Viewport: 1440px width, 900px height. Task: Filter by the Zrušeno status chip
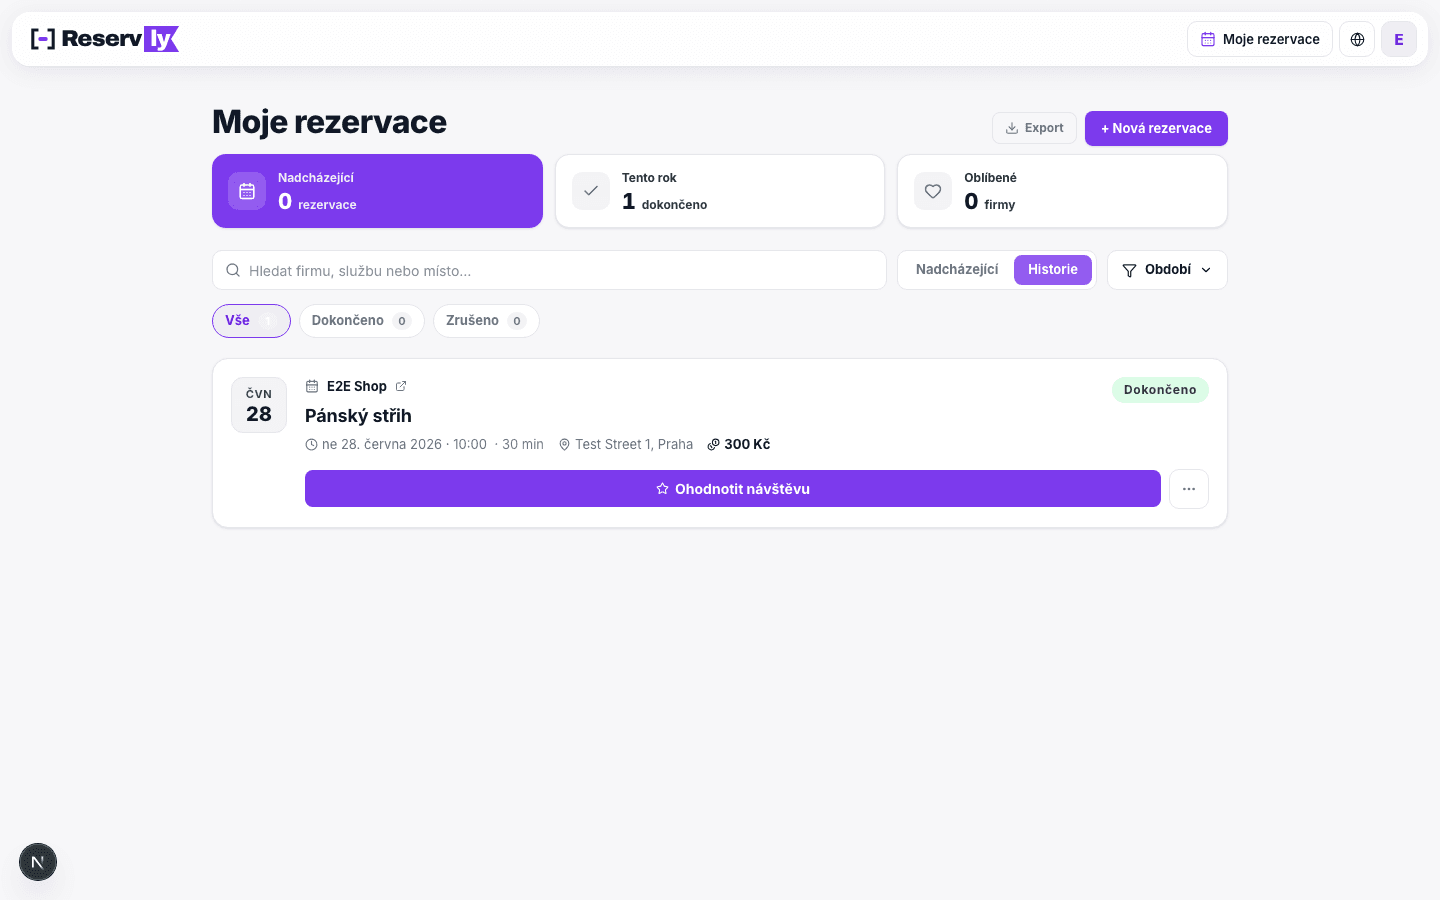pos(486,321)
